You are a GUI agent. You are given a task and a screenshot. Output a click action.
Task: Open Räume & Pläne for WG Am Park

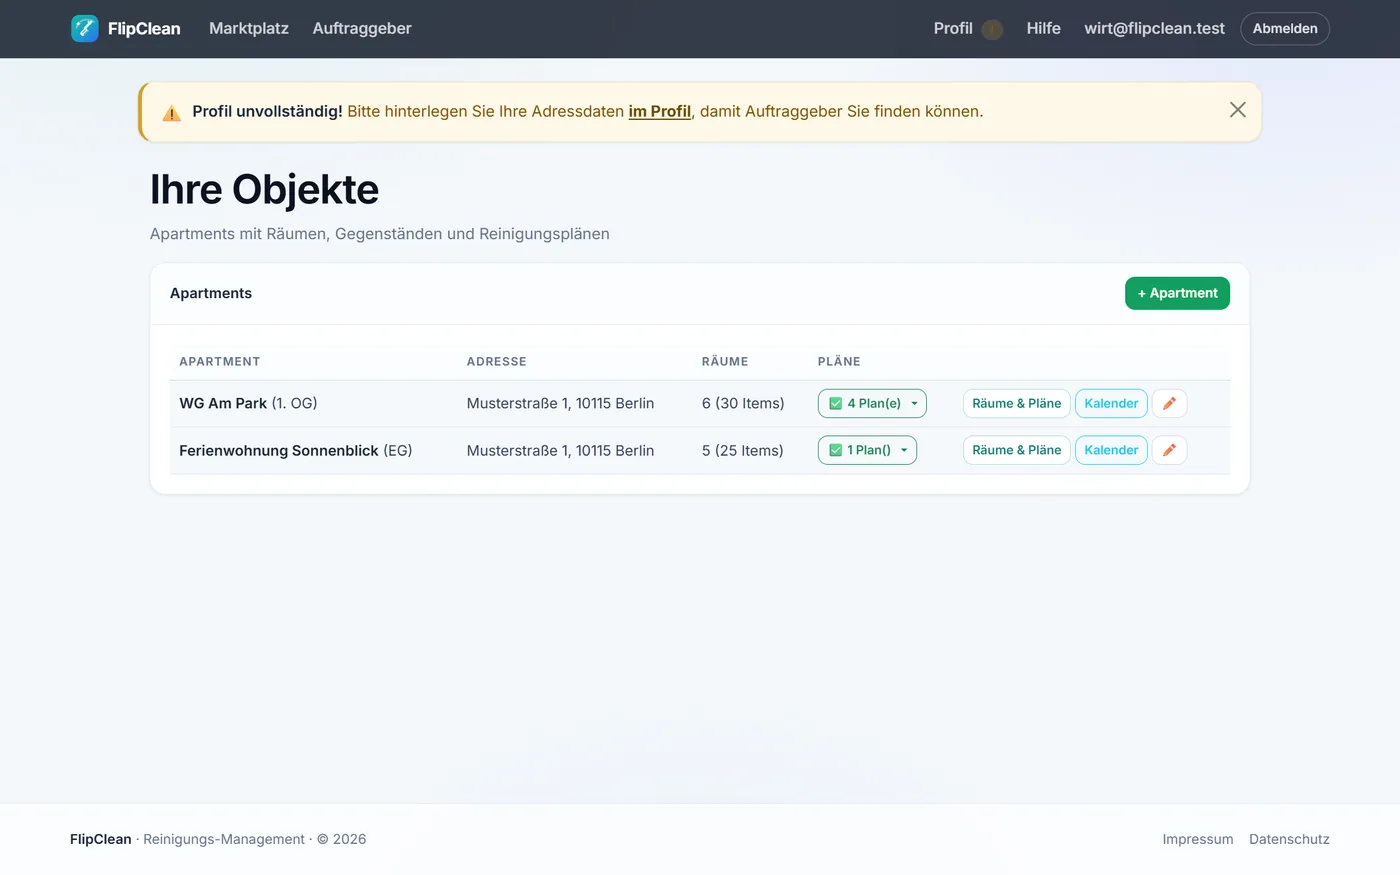click(x=1017, y=403)
